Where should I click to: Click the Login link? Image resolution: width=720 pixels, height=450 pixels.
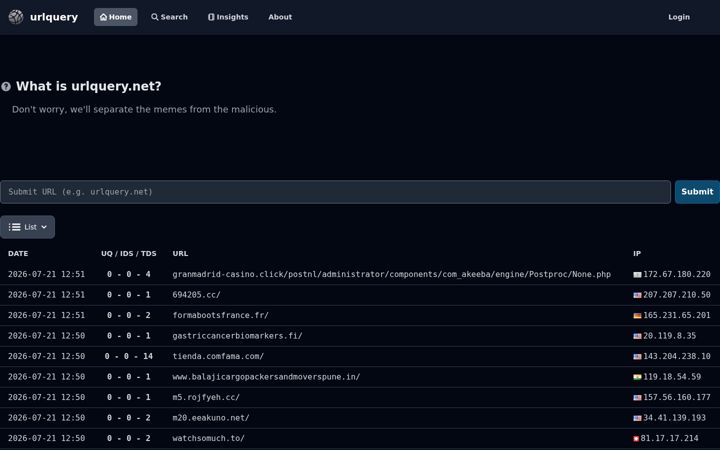pyautogui.click(x=679, y=17)
